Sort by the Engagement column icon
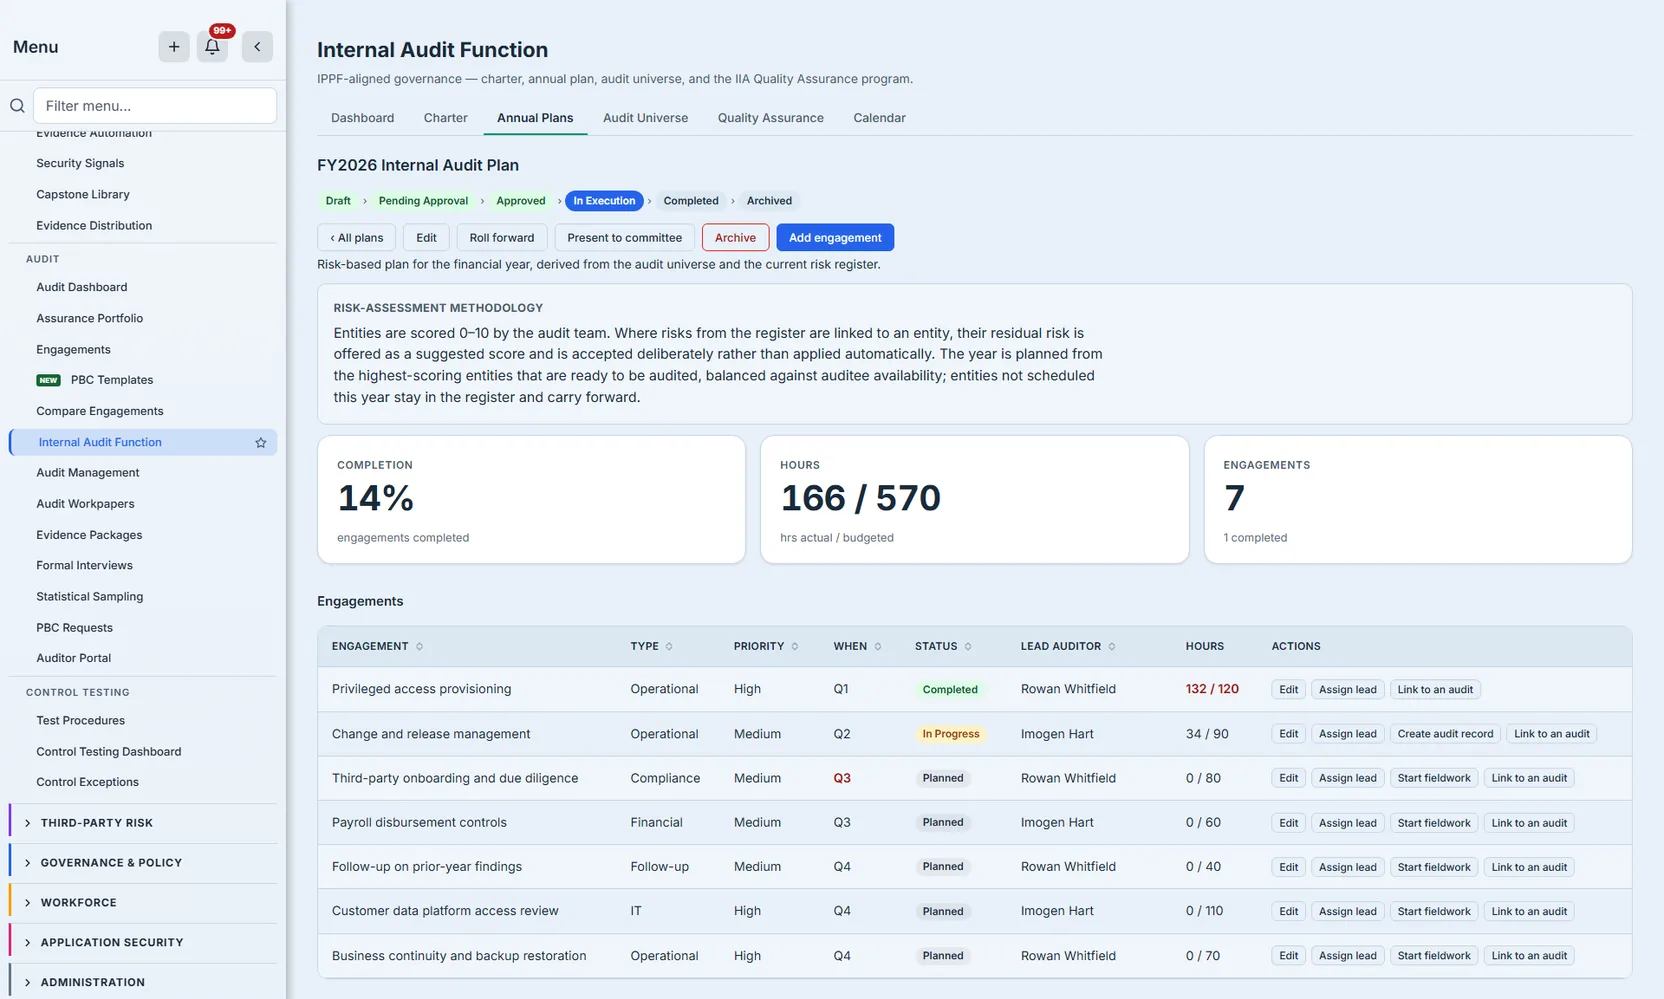 pyautogui.click(x=419, y=646)
